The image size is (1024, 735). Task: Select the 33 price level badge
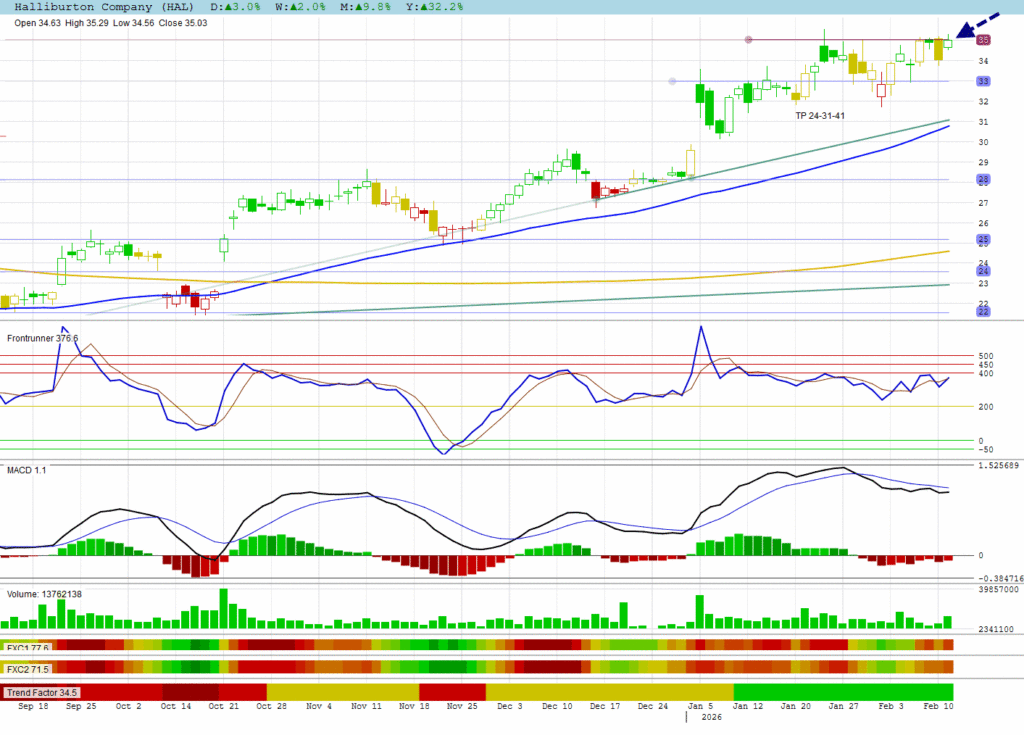[983, 81]
